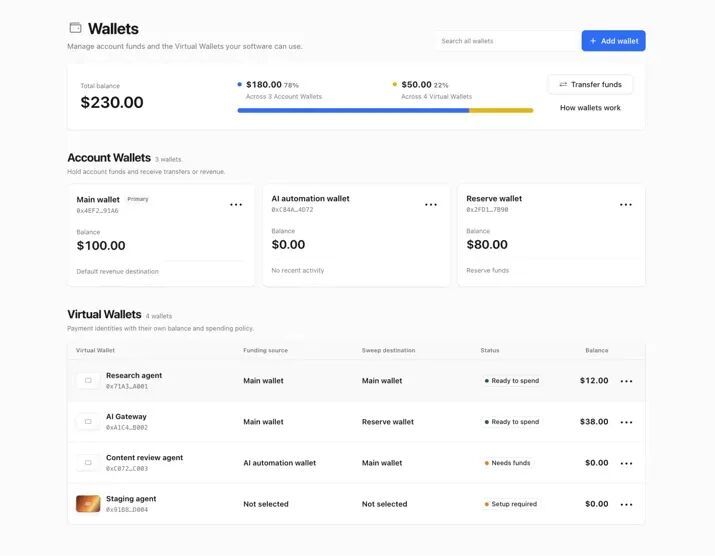Viewport: 715px width, 556px height.
Task: Click the Funding source column header
Action: (x=265, y=350)
